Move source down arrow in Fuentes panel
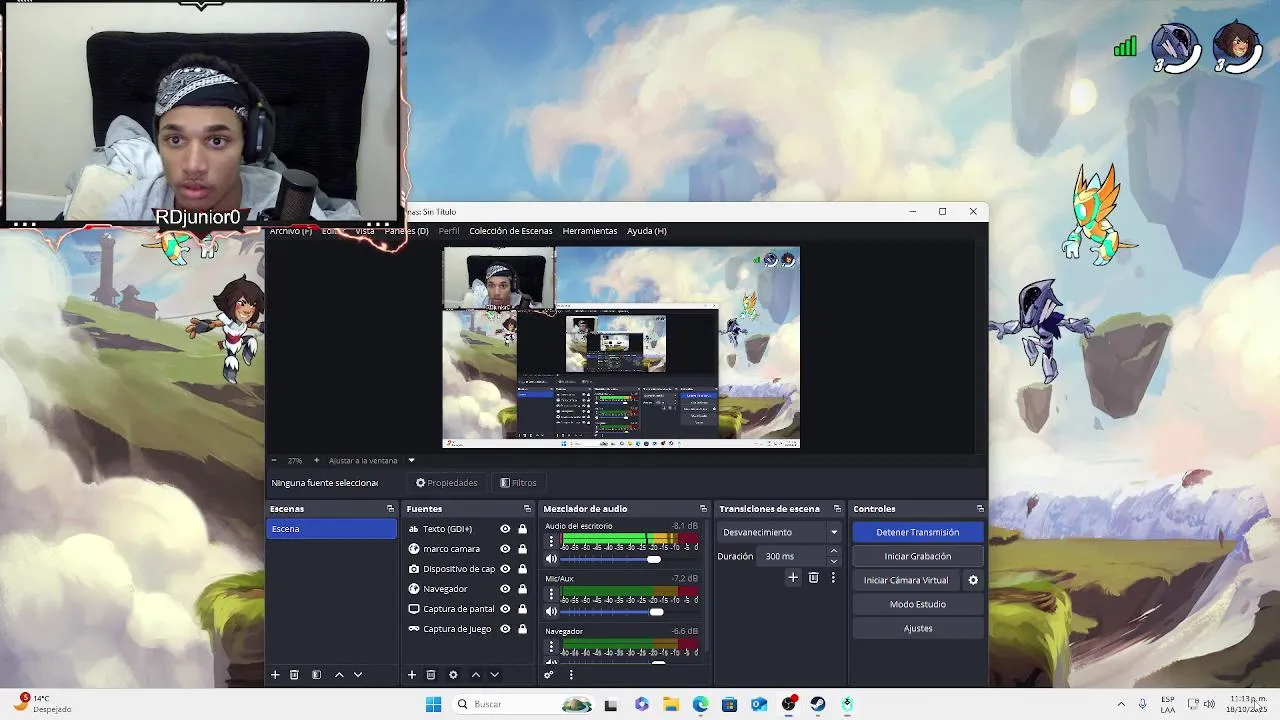This screenshot has height=720, width=1280. coord(494,675)
